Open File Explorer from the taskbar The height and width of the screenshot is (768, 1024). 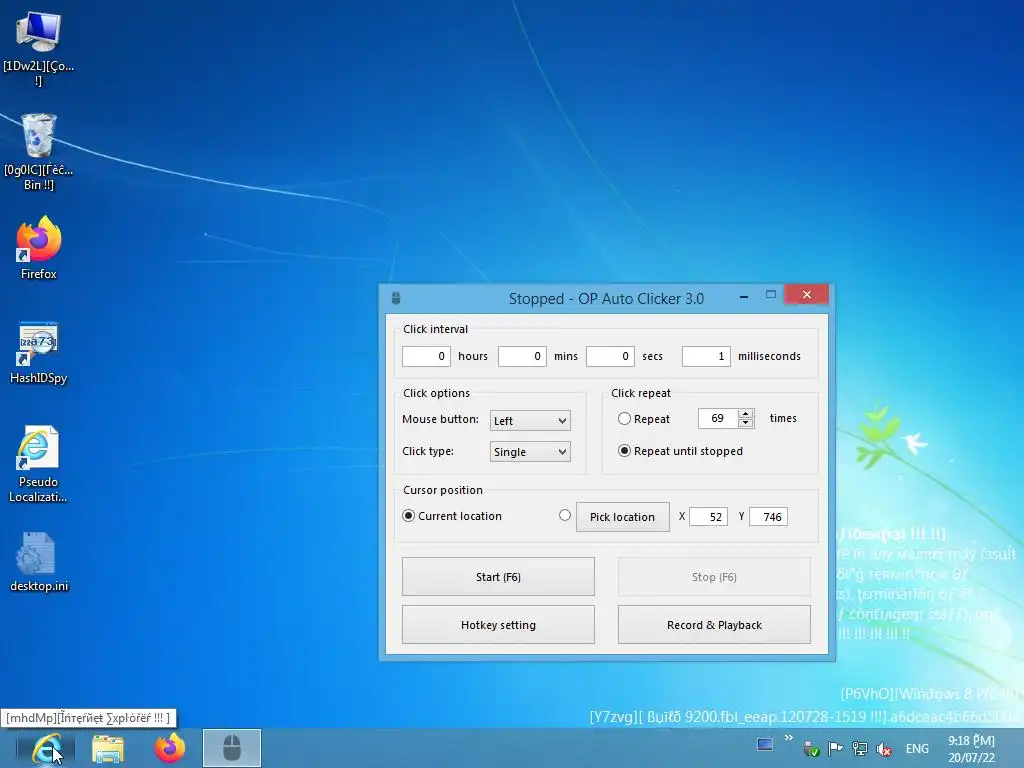[x=108, y=748]
